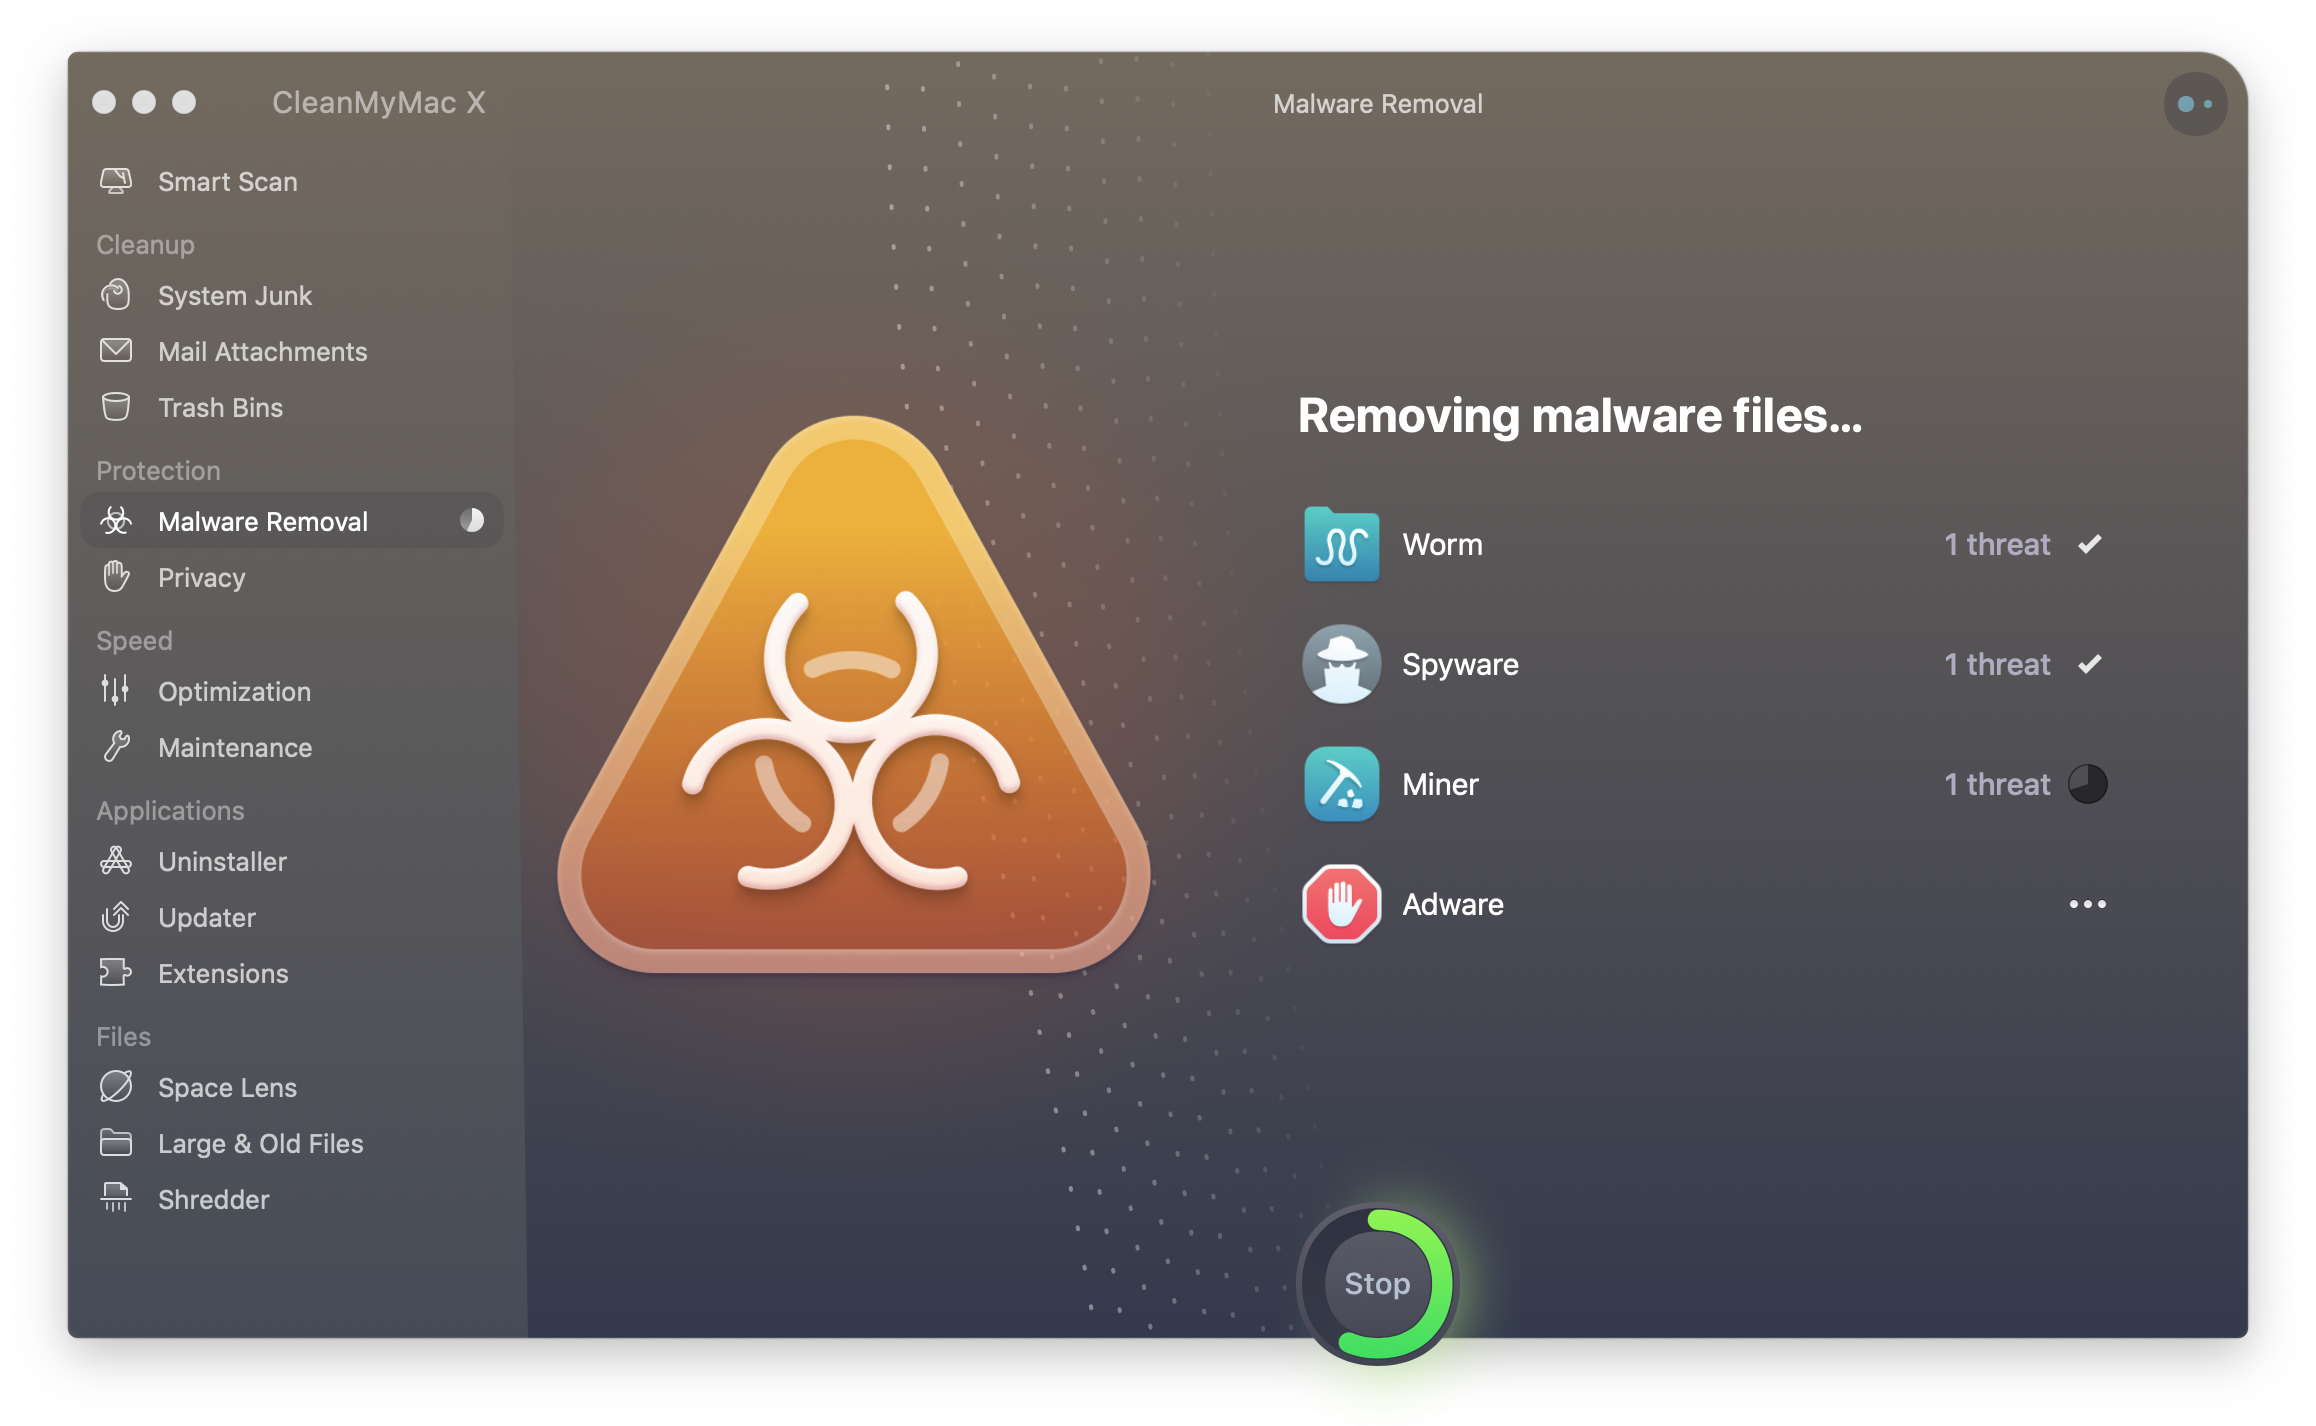
Task: Click the Adware threat icon
Action: pyautogui.click(x=1340, y=903)
